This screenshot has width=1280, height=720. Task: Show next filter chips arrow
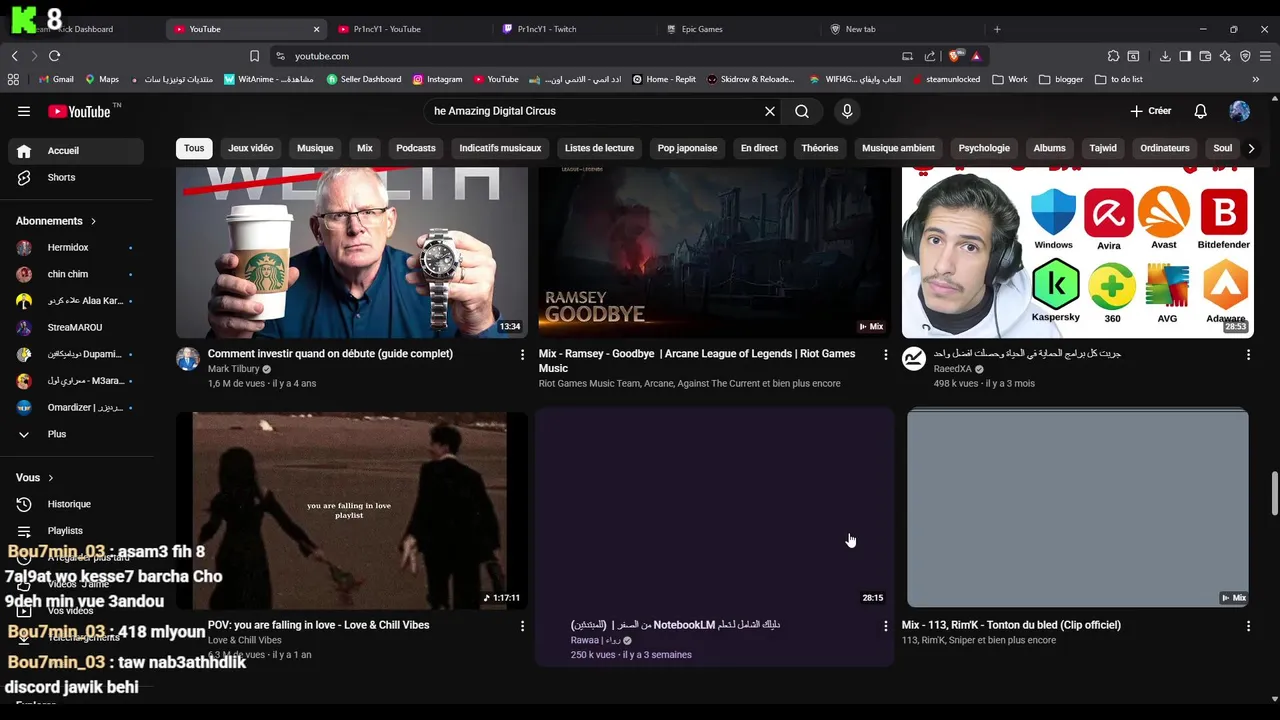[1251, 148]
